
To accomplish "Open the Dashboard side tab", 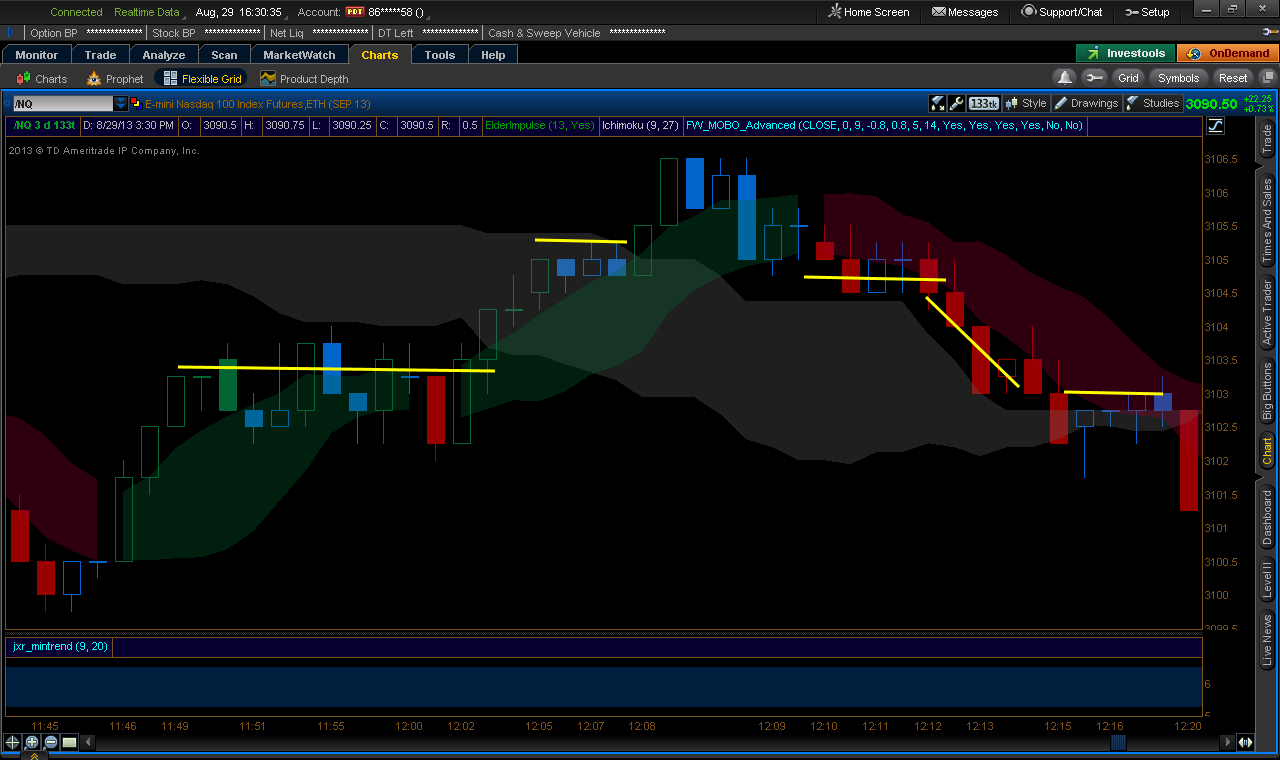I will point(1267,518).
